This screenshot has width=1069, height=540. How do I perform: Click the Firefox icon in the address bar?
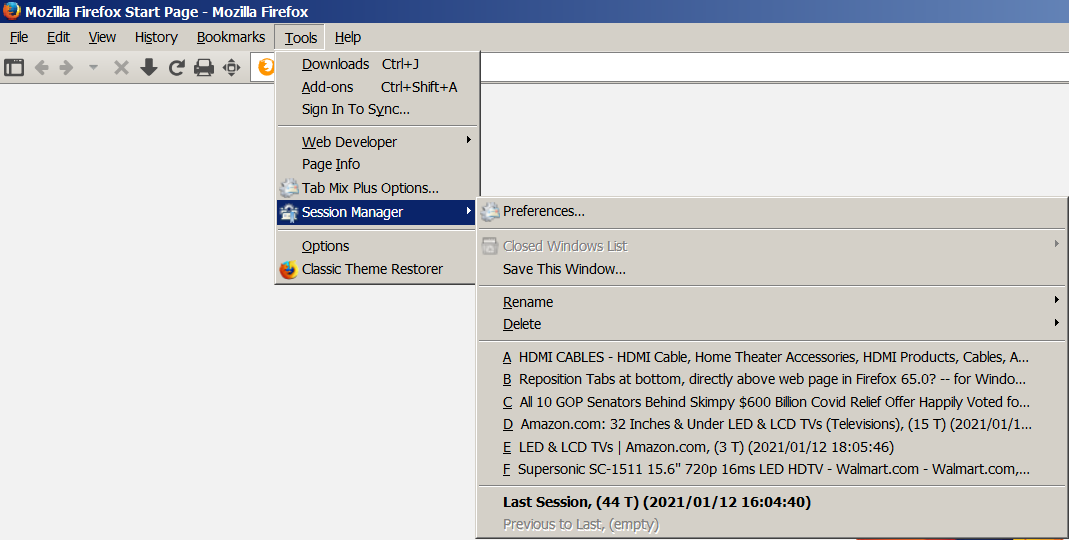click(x=266, y=67)
